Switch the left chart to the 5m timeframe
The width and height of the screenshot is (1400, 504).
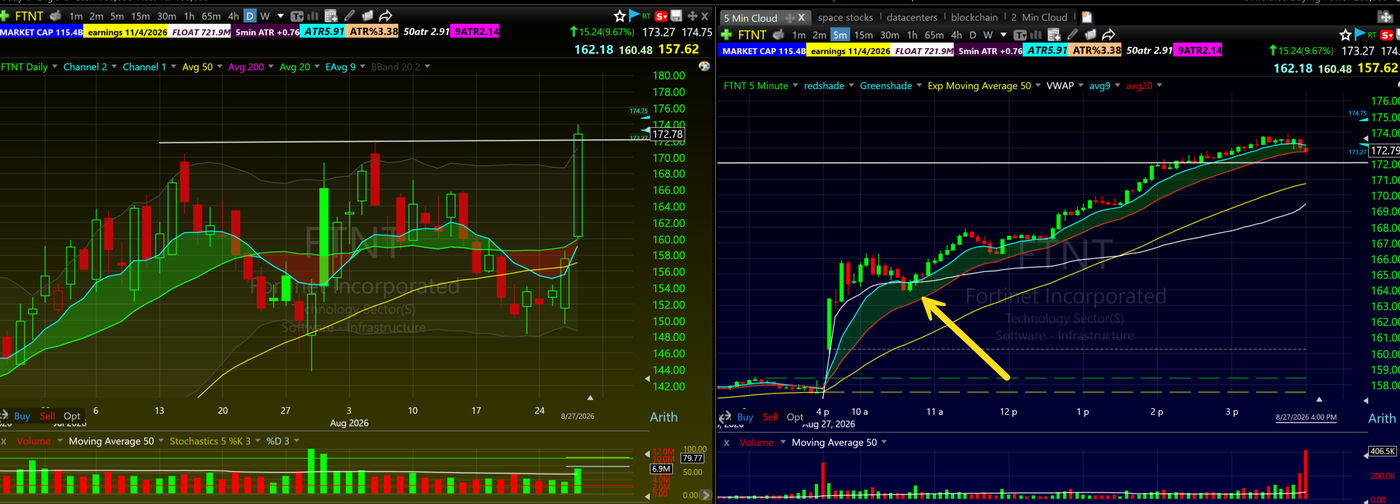pos(117,16)
